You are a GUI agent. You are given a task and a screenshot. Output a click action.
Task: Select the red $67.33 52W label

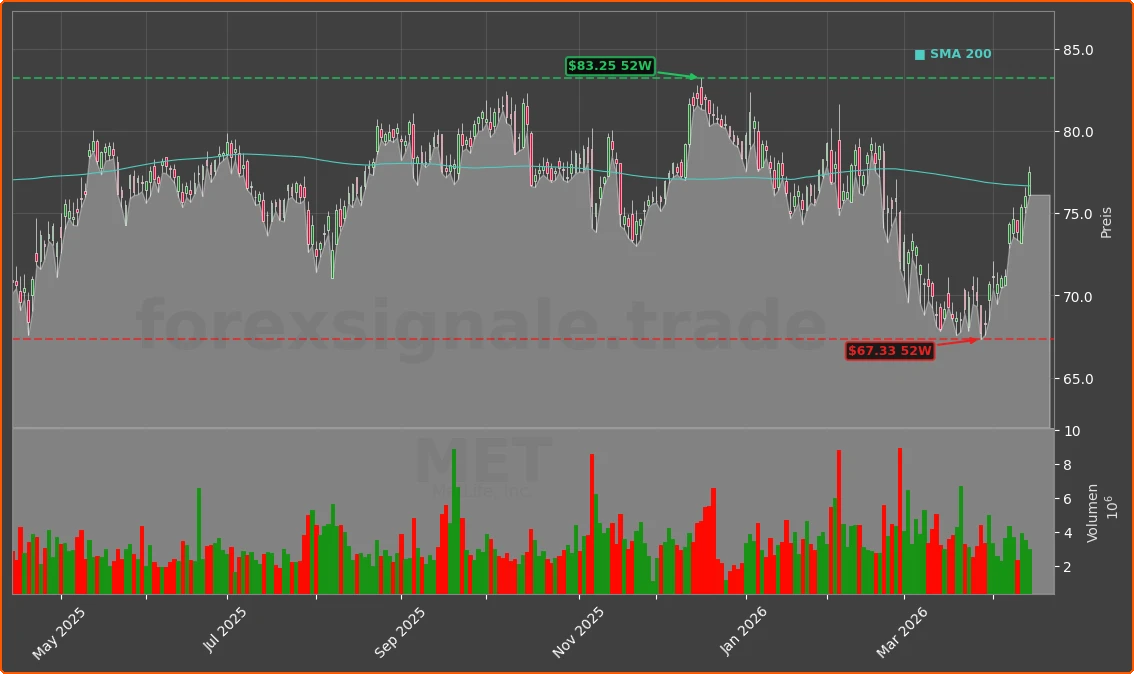[889, 351]
